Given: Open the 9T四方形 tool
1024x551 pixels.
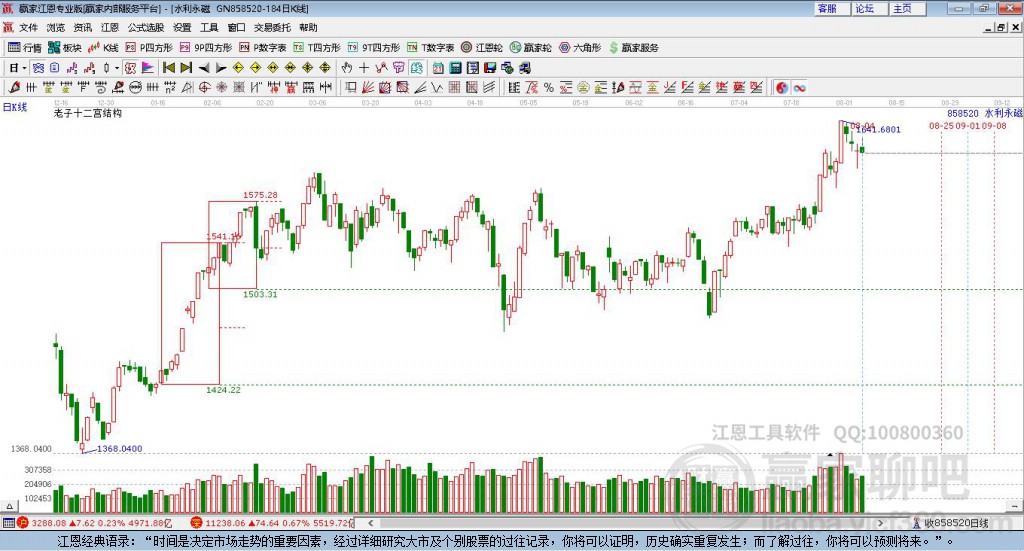Looking at the screenshot, I should (374, 48).
